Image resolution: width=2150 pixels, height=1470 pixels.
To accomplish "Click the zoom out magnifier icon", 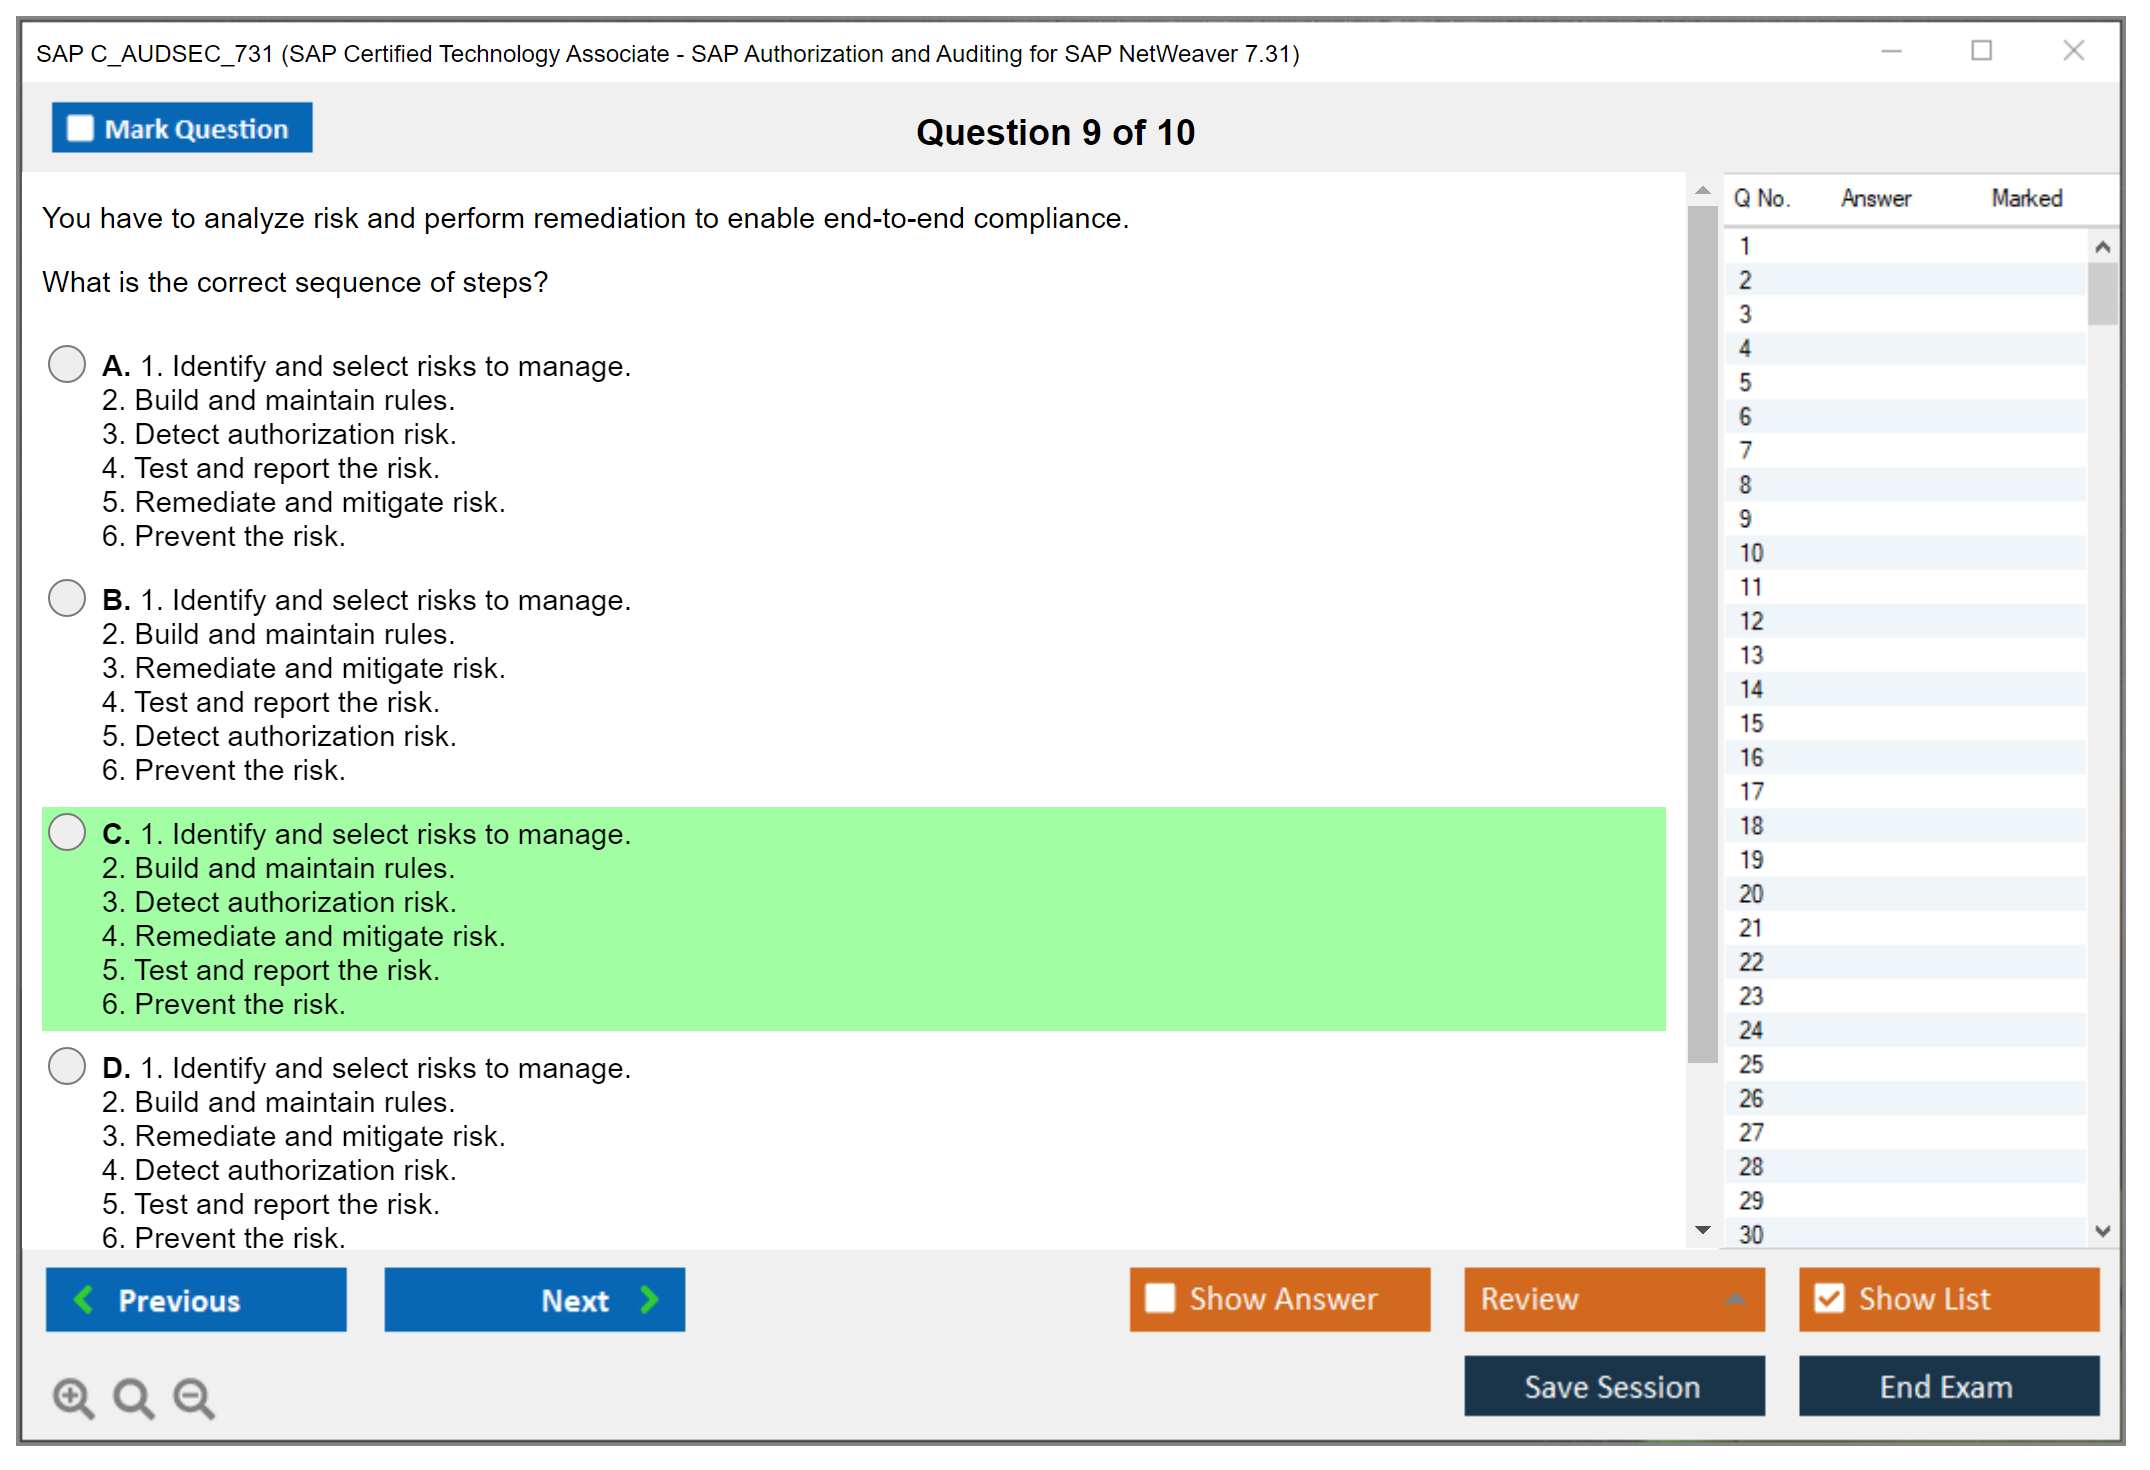I will point(193,1397).
